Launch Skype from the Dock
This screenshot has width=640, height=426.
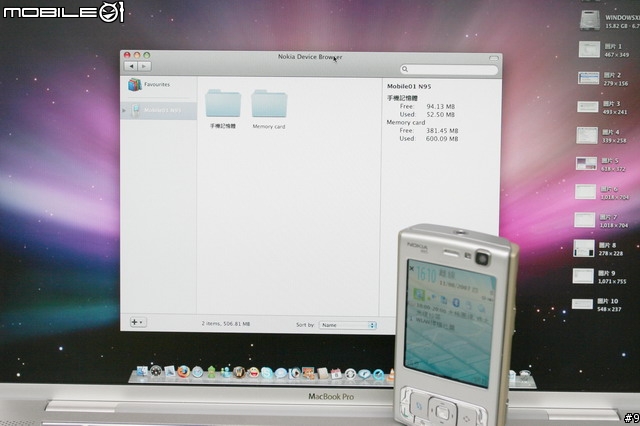click(x=267, y=373)
